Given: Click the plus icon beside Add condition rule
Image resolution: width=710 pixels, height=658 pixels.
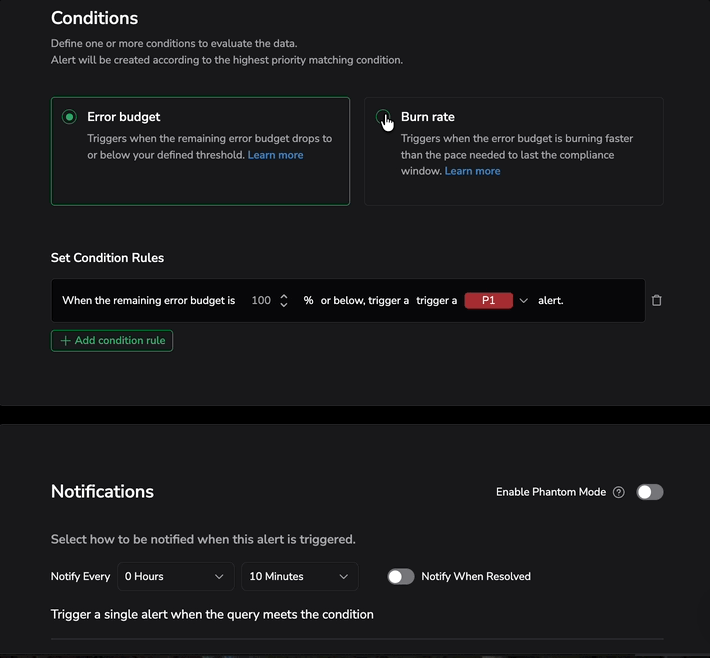Looking at the screenshot, I should pyautogui.click(x=66, y=341).
